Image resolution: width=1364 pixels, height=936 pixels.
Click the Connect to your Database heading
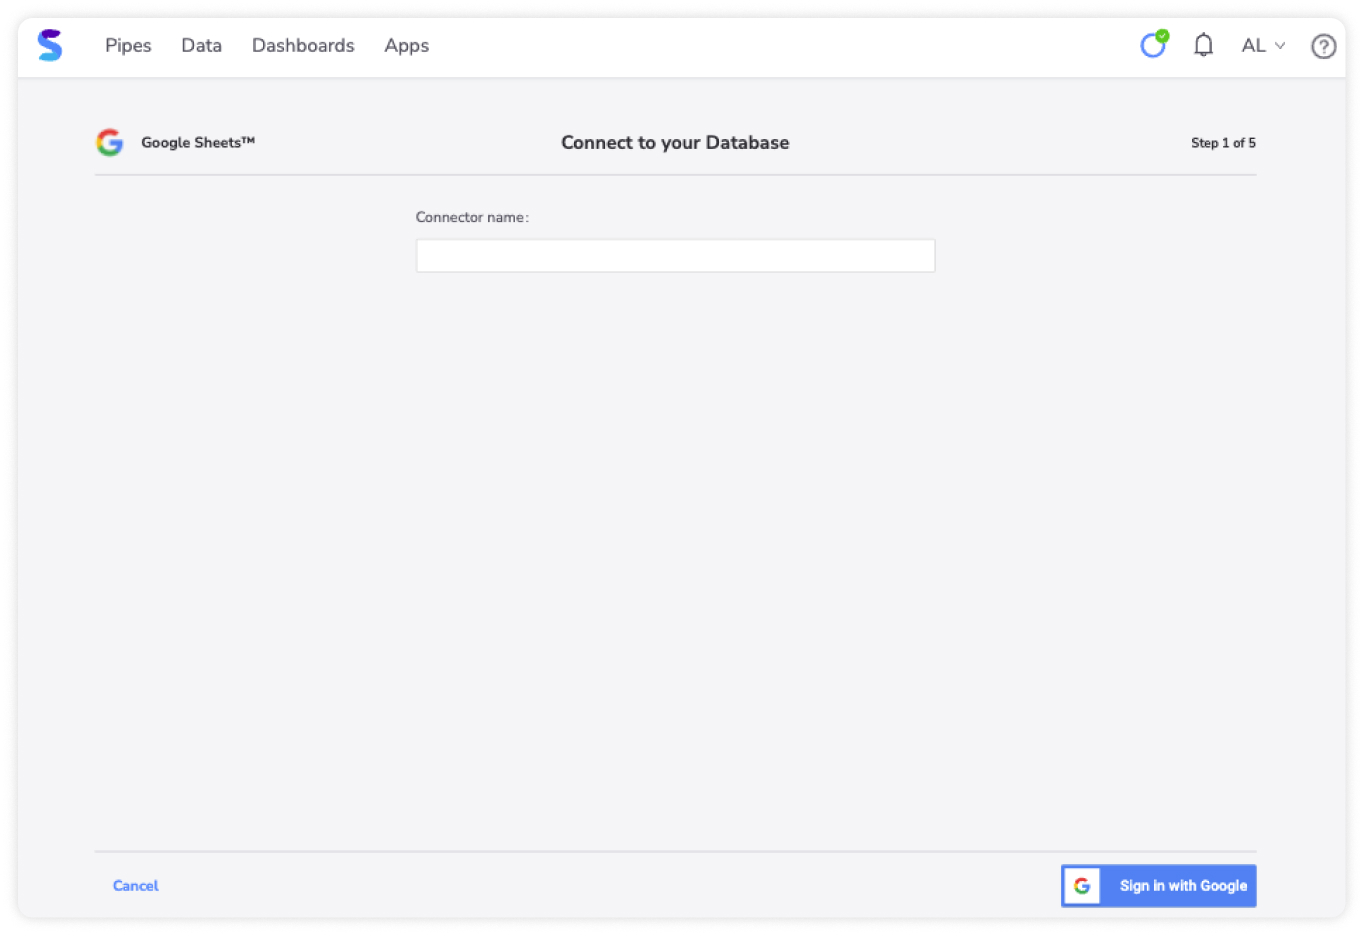(x=675, y=142)
